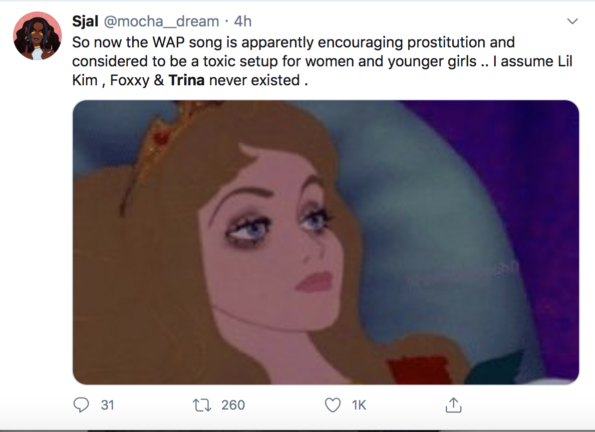Click the 31 replies count

[107, 405]
